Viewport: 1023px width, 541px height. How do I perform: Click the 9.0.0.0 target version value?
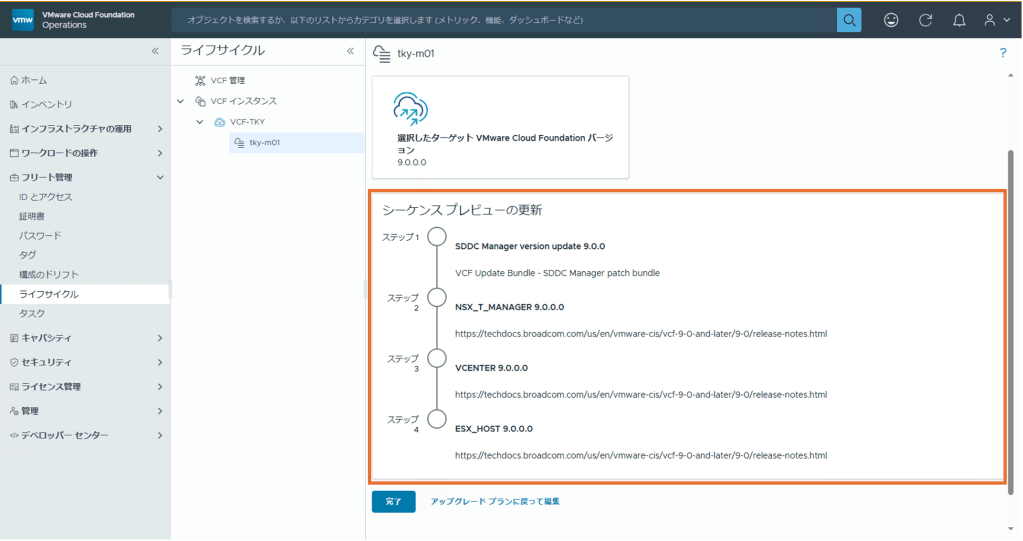tap(412, 162)
